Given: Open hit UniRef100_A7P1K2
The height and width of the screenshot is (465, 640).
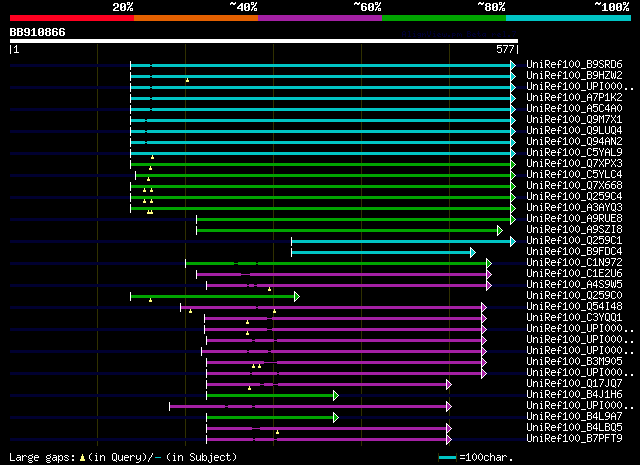Looking at the screenshot, I should tap(574, 97).
